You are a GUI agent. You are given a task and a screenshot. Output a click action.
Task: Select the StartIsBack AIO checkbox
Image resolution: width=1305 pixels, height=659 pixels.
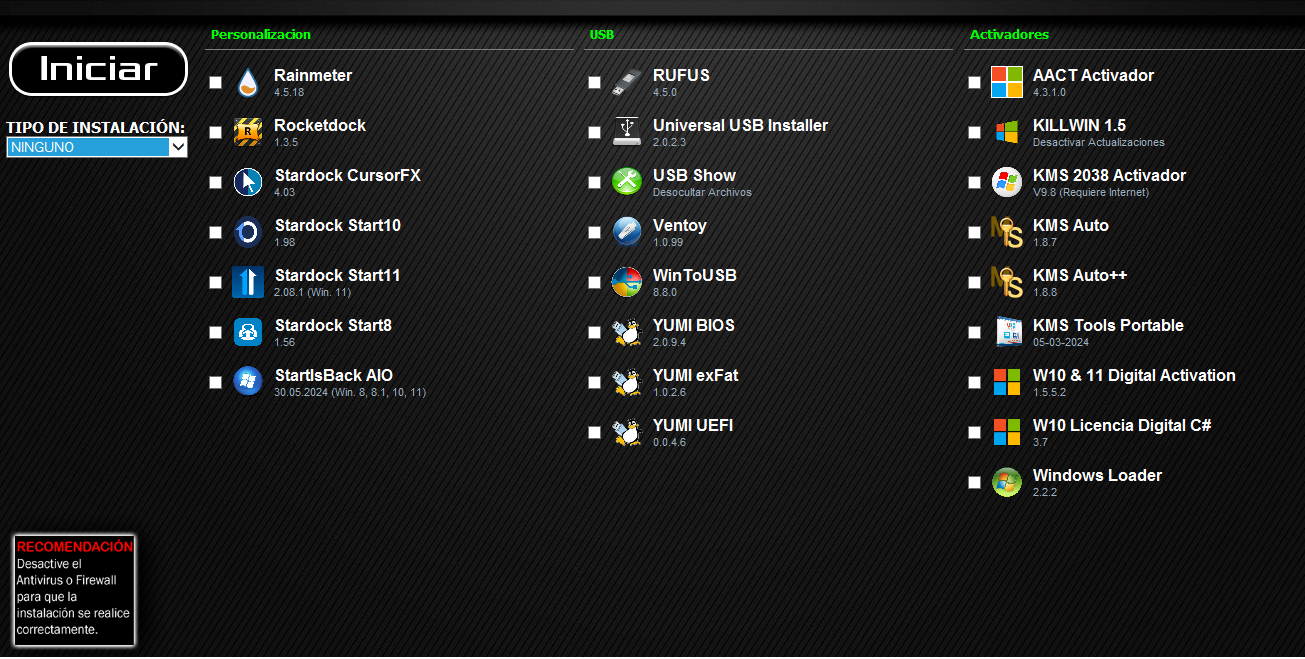(x=215, y=382)
